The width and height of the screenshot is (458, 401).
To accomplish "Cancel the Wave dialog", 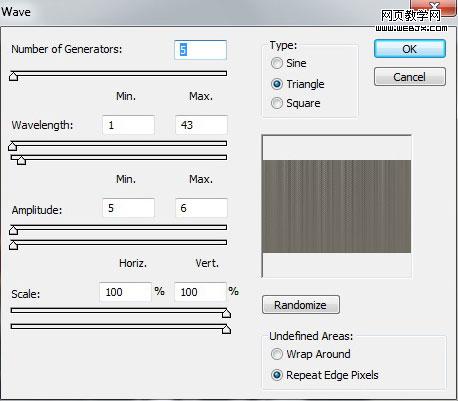I will pyautogui.click(x=410, y=77).
